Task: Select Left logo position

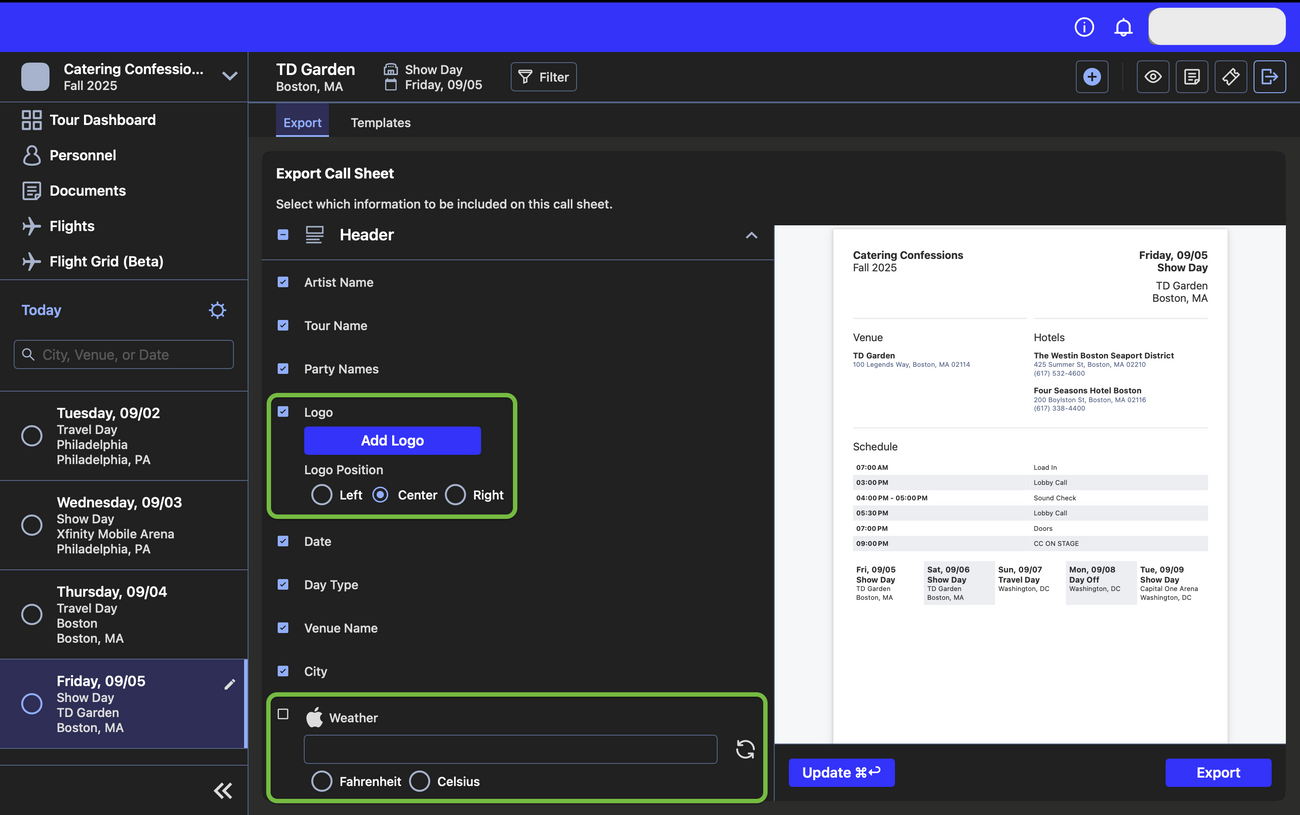Action: pos(322,495)
